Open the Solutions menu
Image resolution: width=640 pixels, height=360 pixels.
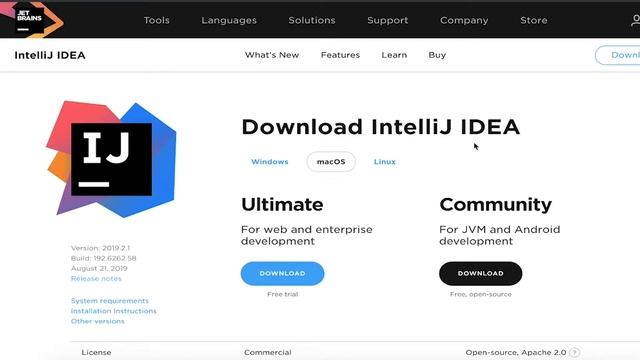[x=312, y=20]
